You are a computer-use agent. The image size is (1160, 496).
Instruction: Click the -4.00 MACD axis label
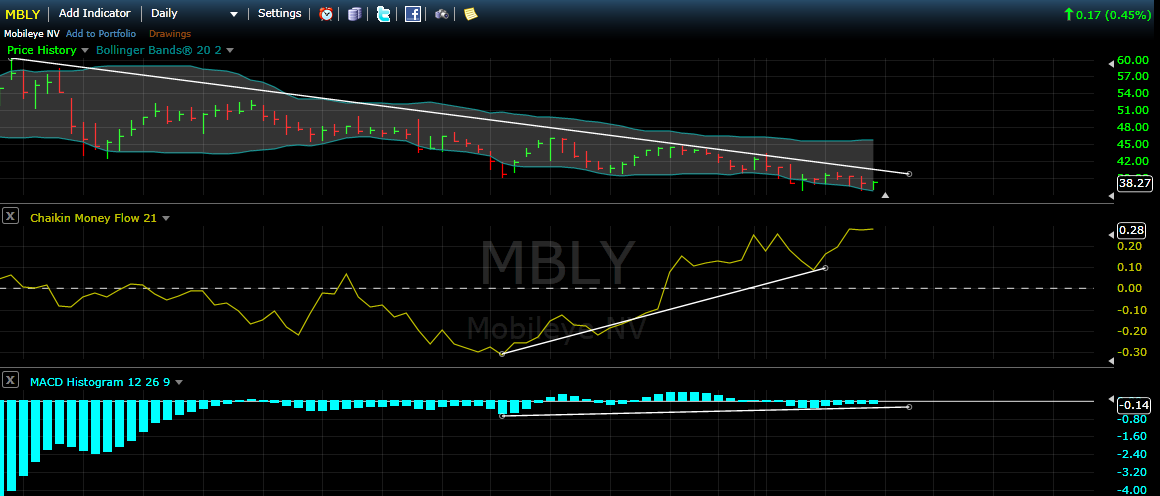click(1133, 490)
